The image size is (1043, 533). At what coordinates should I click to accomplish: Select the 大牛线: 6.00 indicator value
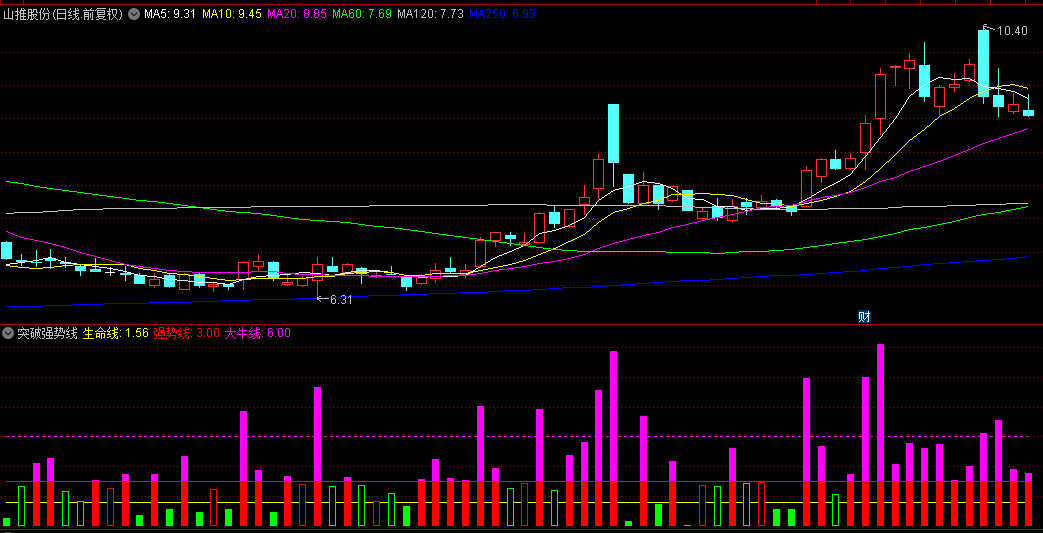pyautogui.click(x=257, y=333)
